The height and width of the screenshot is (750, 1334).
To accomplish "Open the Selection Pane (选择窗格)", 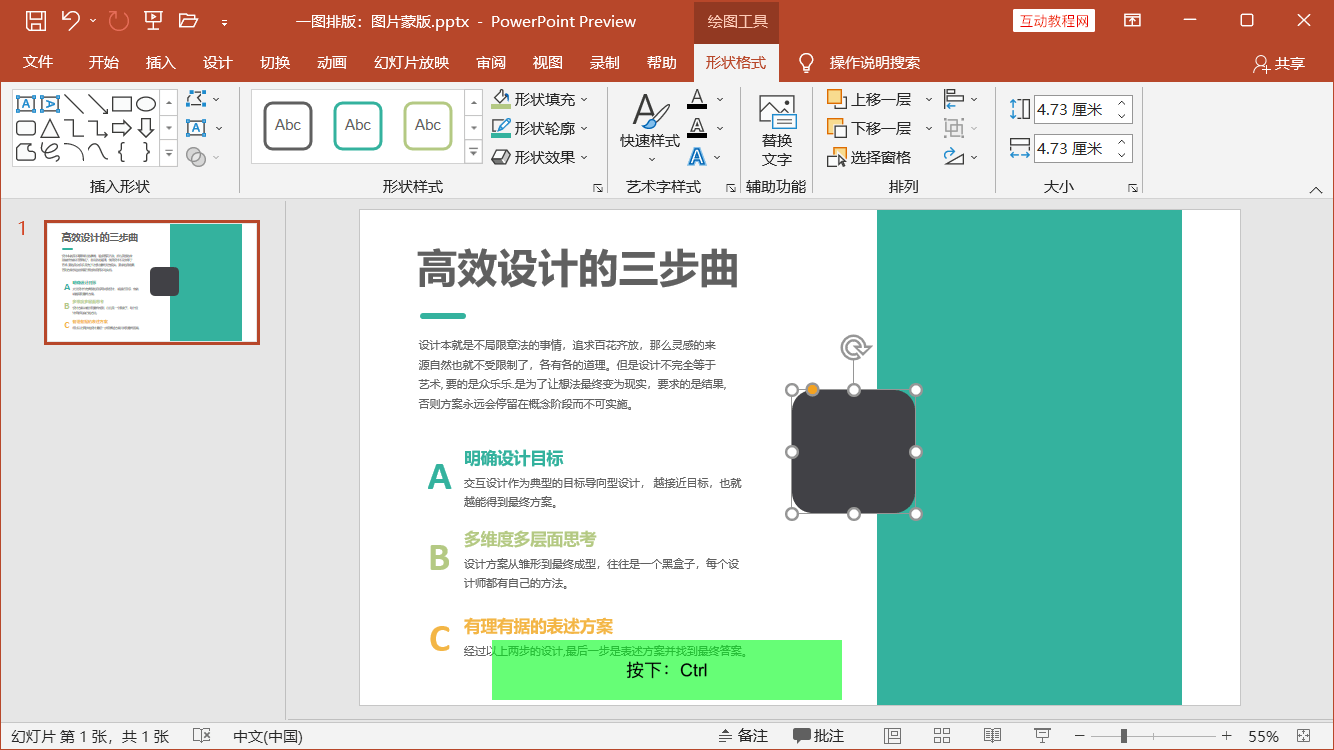I will [869, 157].
